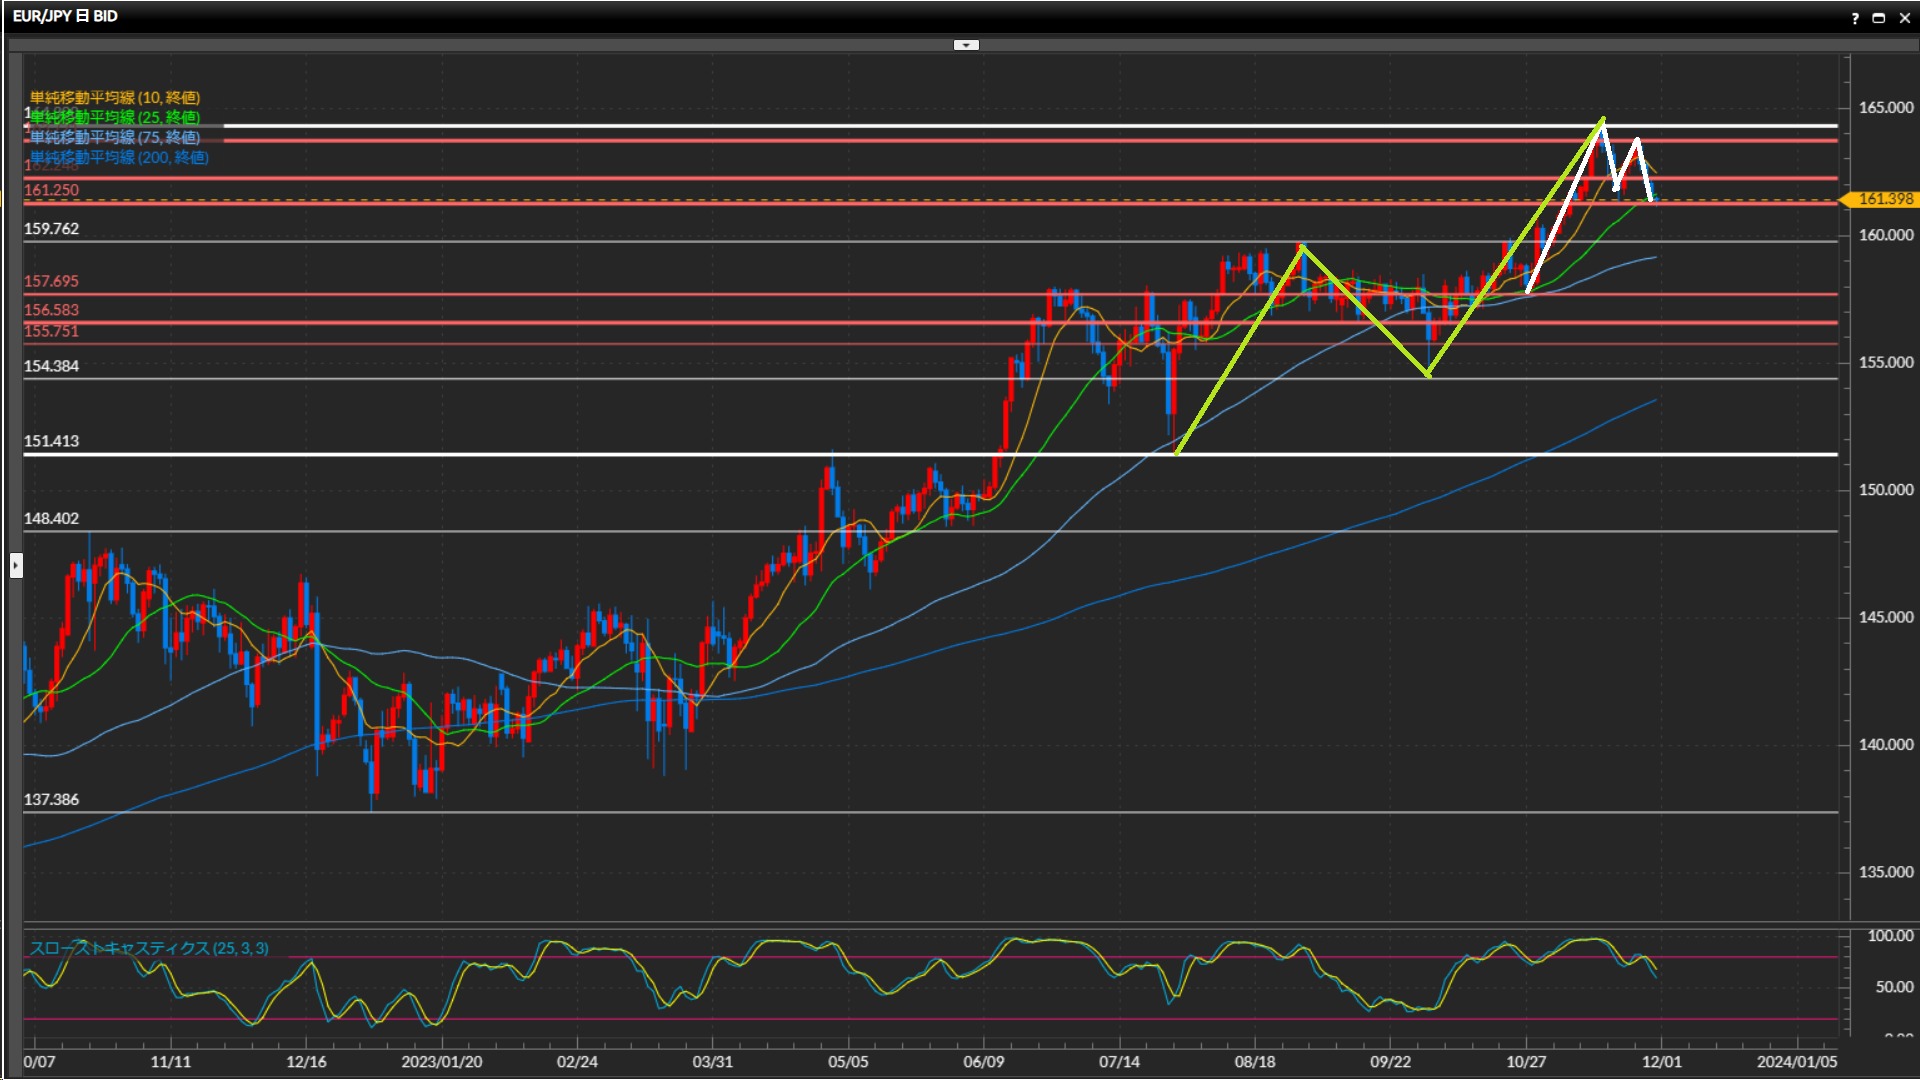Image resolution: width=1920 pixels, height=1080 pixels.
Task: Close the EUR/JPY chart window
Action: (x=1903, y=17)
